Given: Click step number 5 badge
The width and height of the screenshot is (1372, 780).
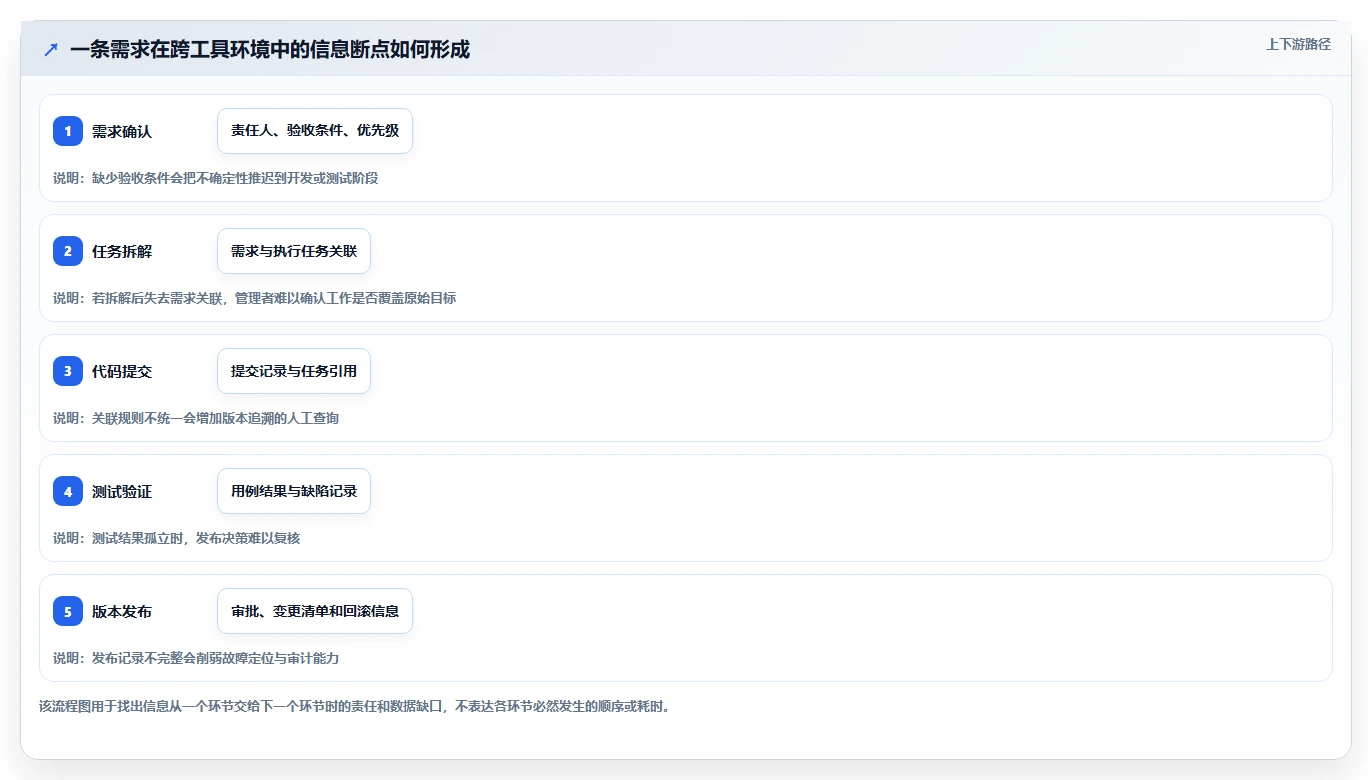Looking at the screenshot, I should [68, 611].
